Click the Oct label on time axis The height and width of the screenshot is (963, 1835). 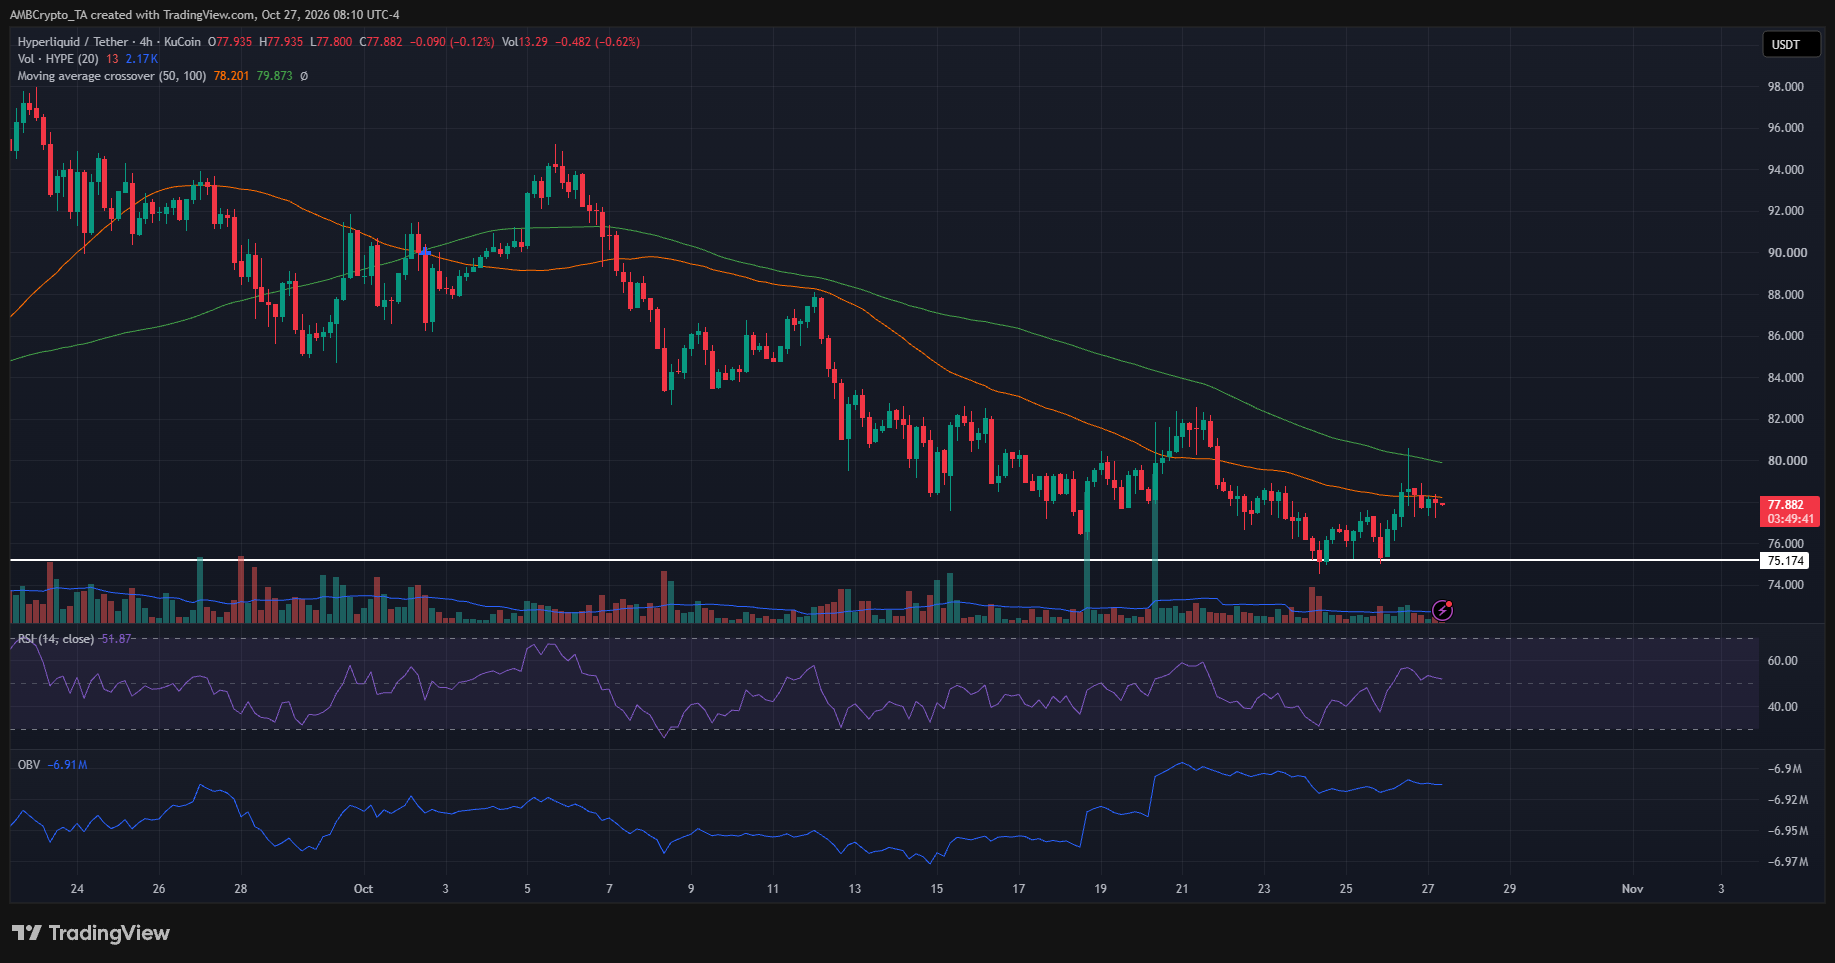363,889
